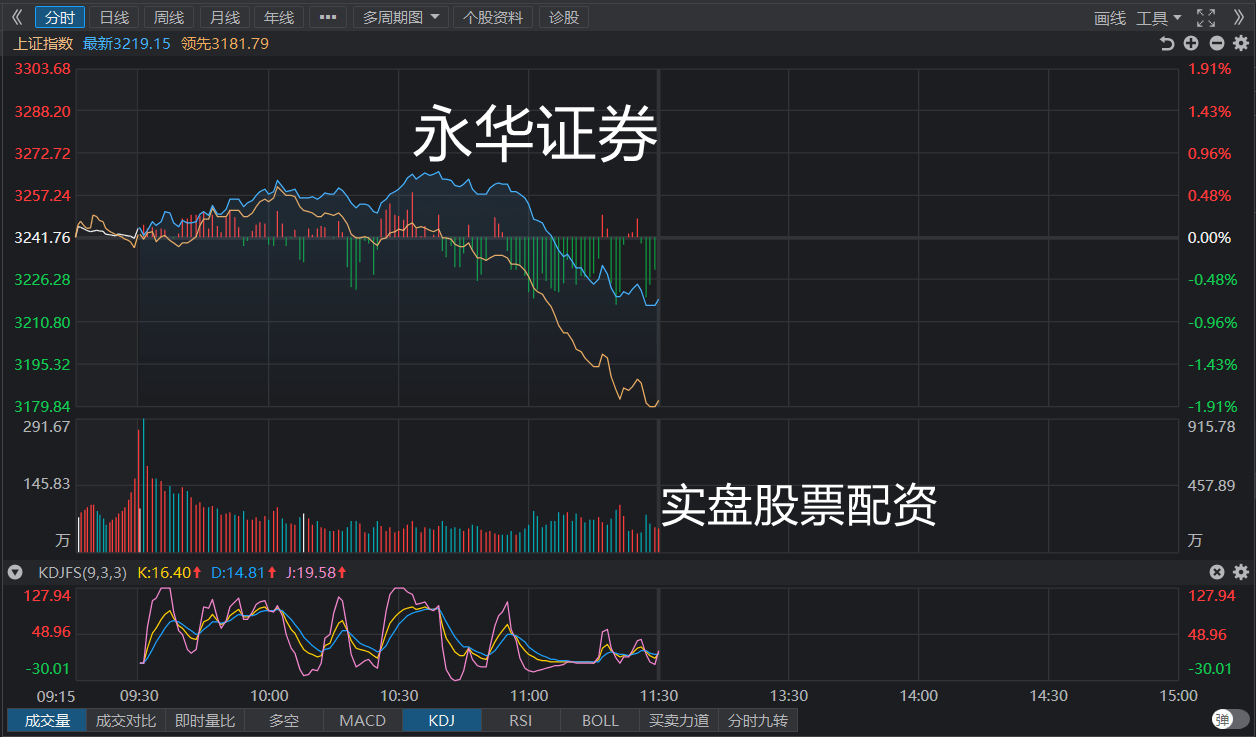Select 成交量 indicator tab
The width and height of the screenshot is (1256, 737).
click(x=47, y=720)
